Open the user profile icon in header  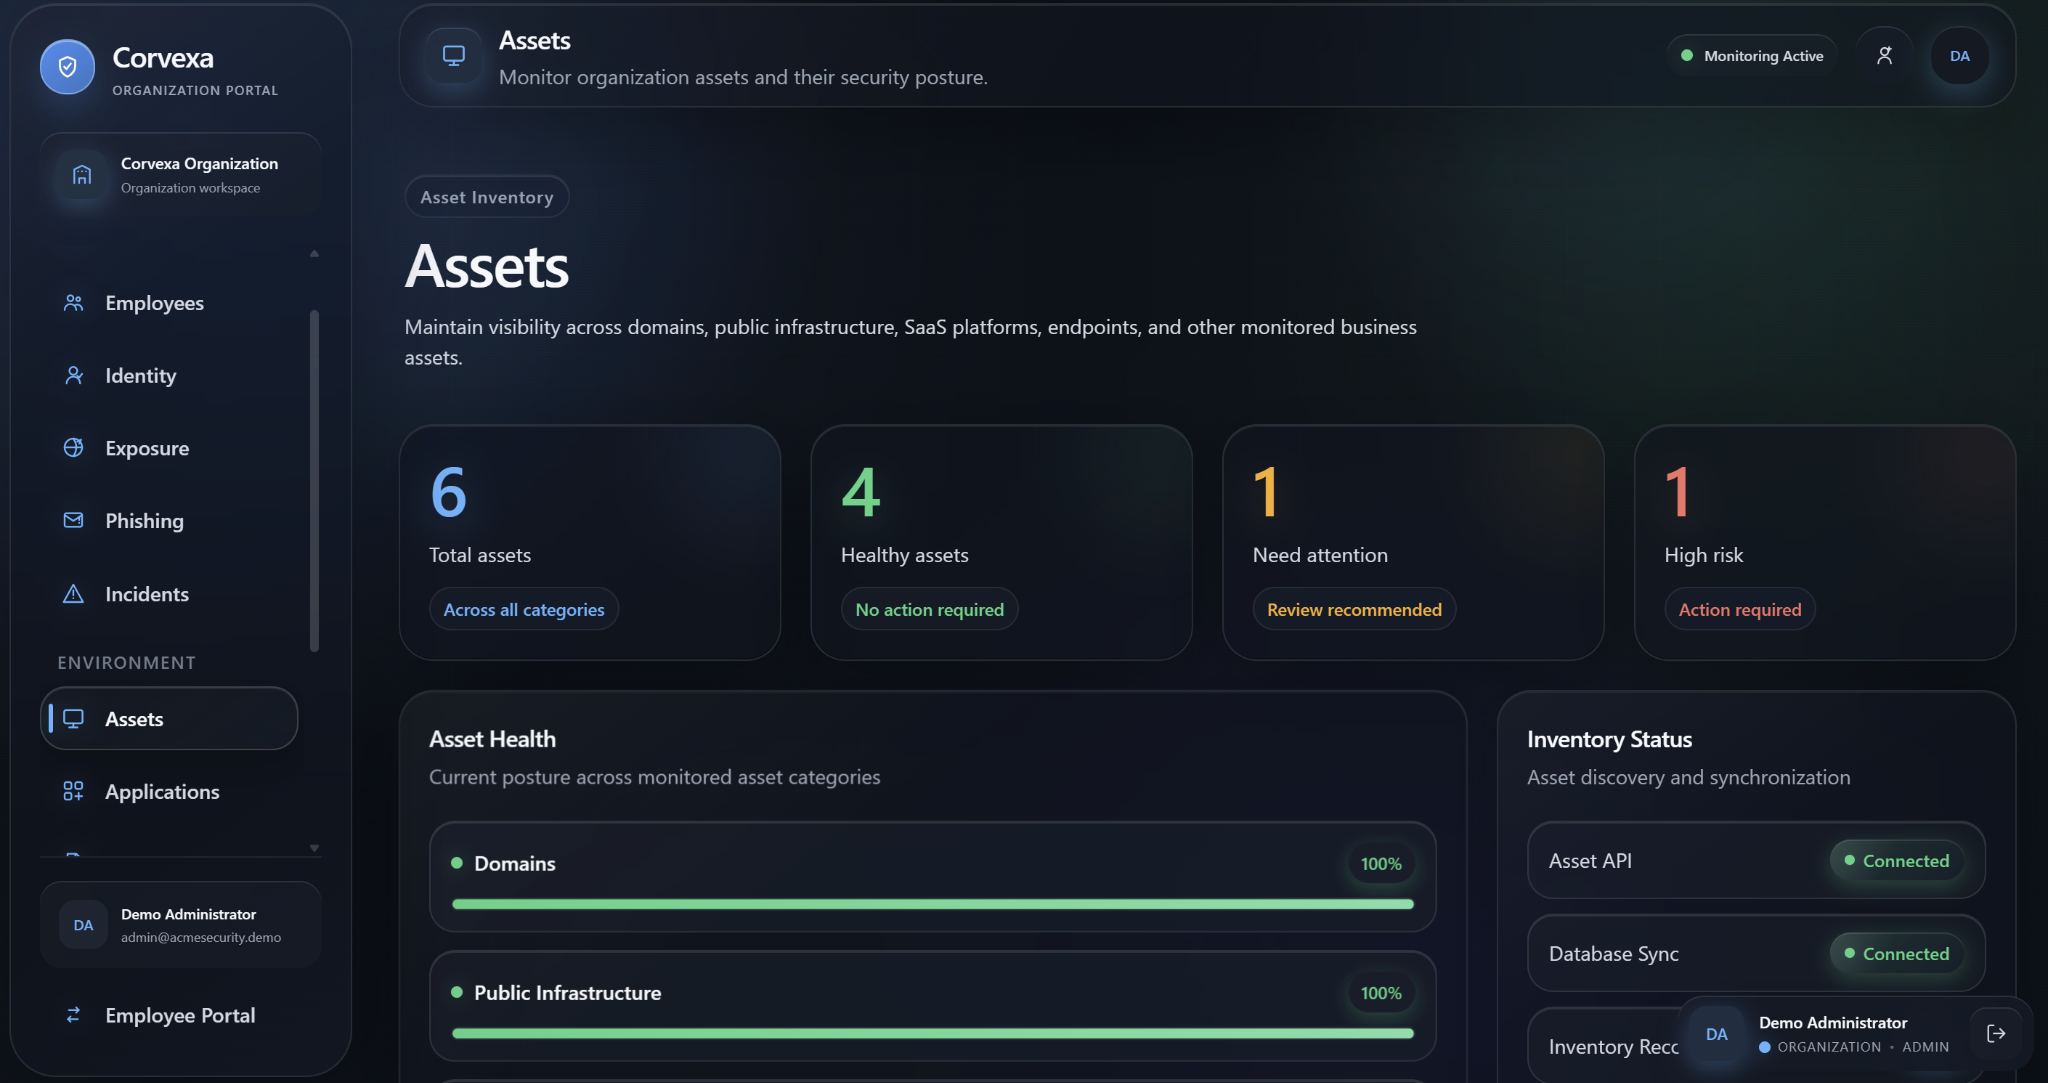coord(1884,56)
